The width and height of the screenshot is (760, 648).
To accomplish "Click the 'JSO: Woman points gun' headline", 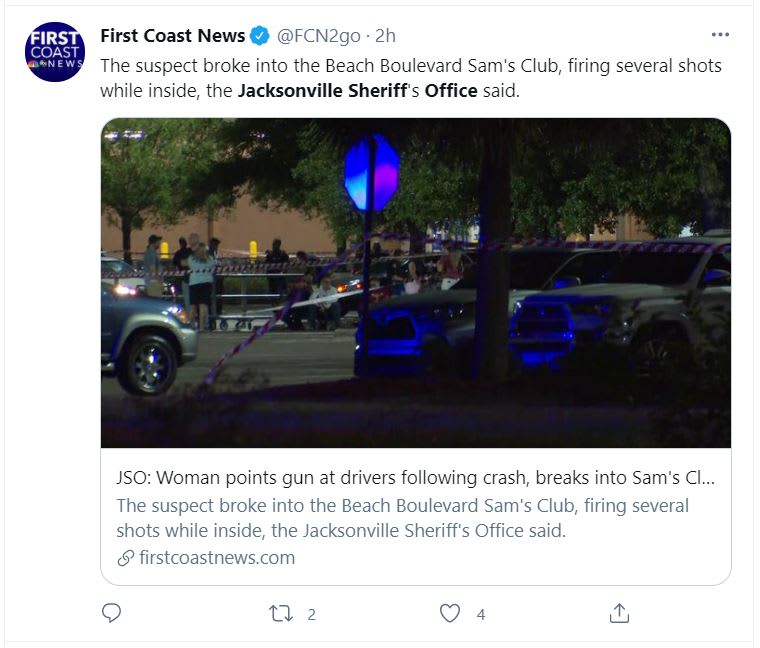I will 415,478.
